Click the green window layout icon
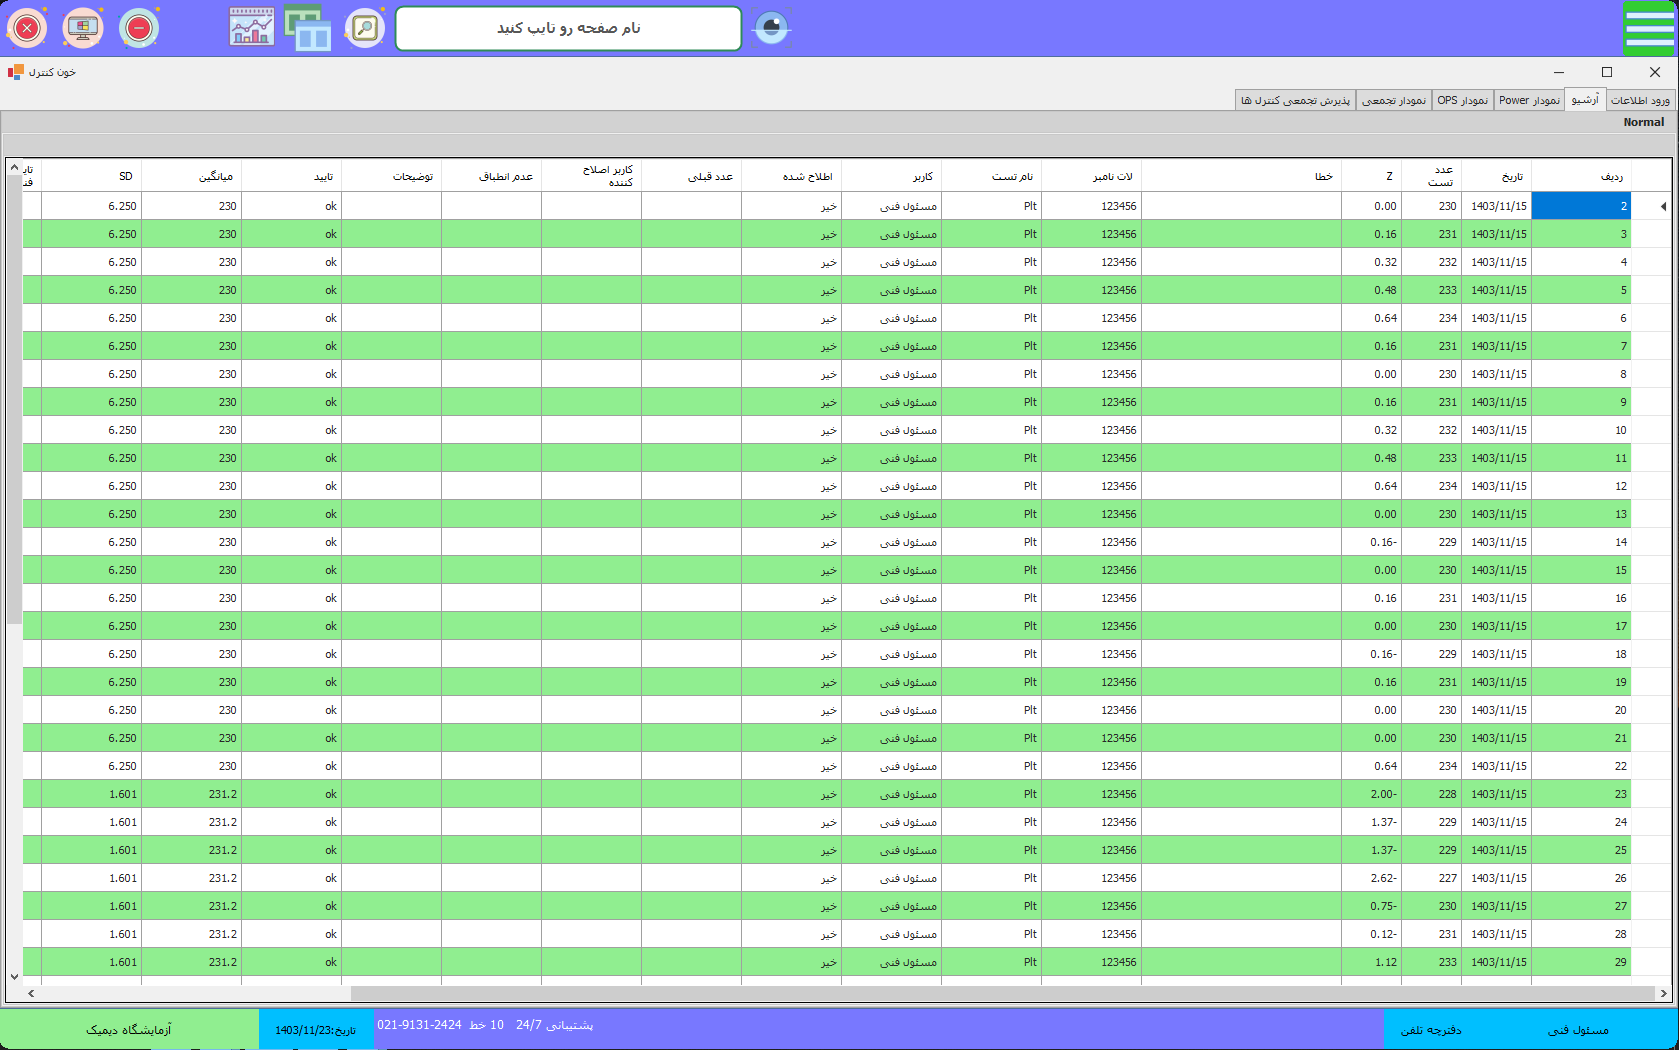 click(308, 28)
